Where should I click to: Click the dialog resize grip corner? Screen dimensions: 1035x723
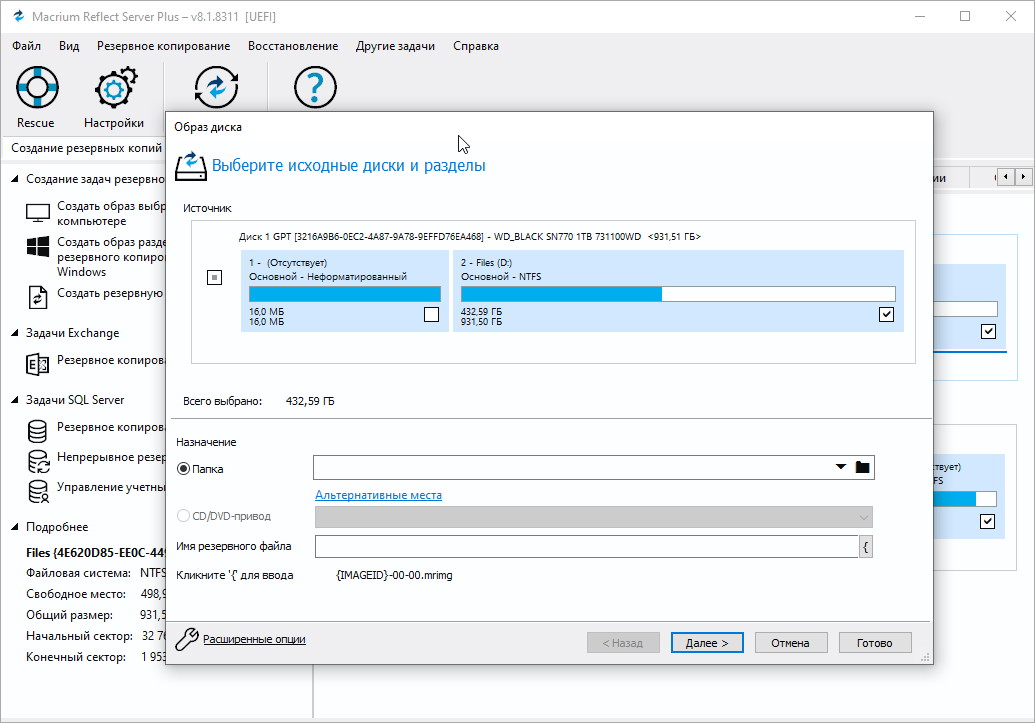click(925, 657)
